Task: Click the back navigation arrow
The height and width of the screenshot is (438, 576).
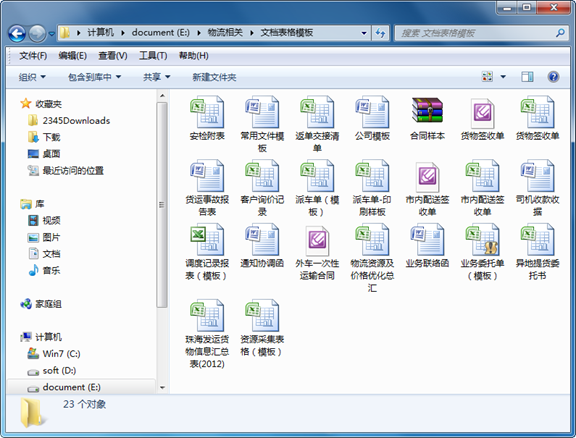Action: 17,34
